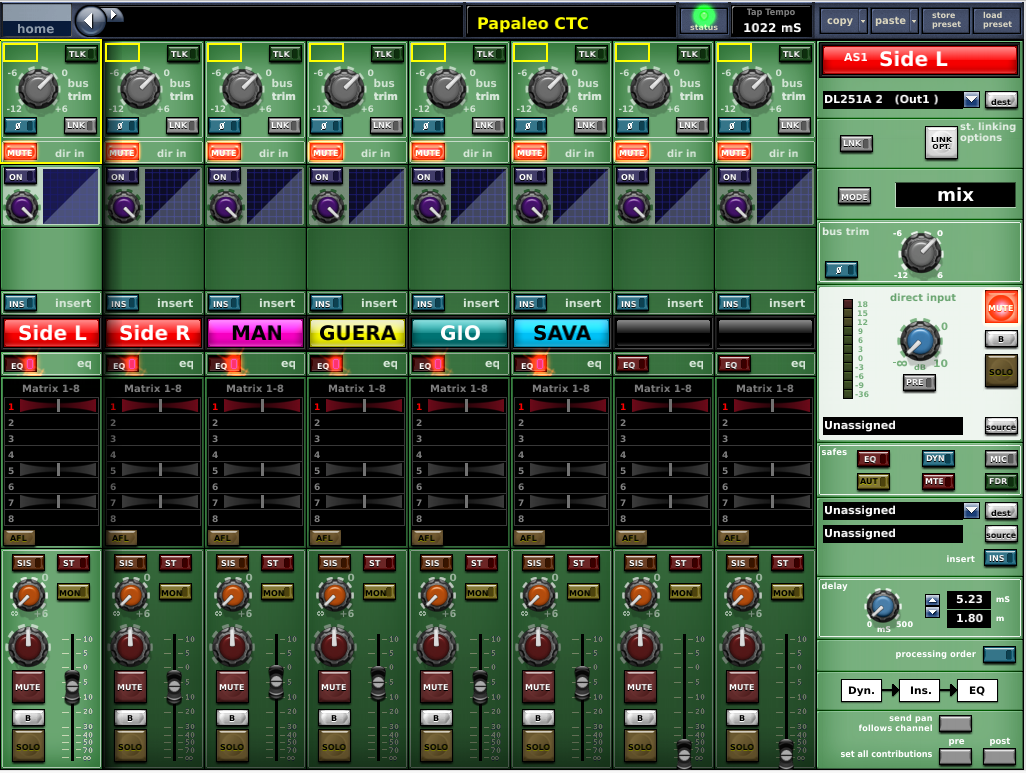Click the TLK button on Side L channel

(82, 54)
